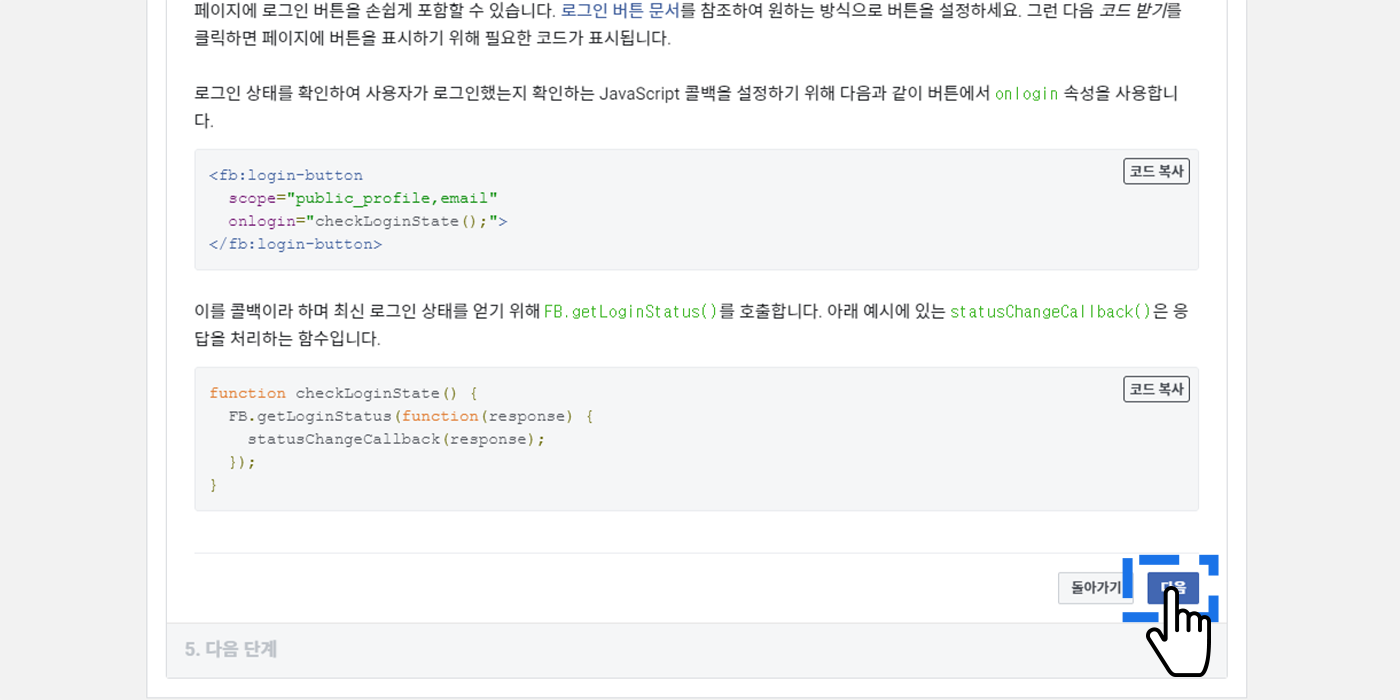
Task: Click the scope="public_profile,email" code line
Action: pyautogui.click(x=363, y=198)
